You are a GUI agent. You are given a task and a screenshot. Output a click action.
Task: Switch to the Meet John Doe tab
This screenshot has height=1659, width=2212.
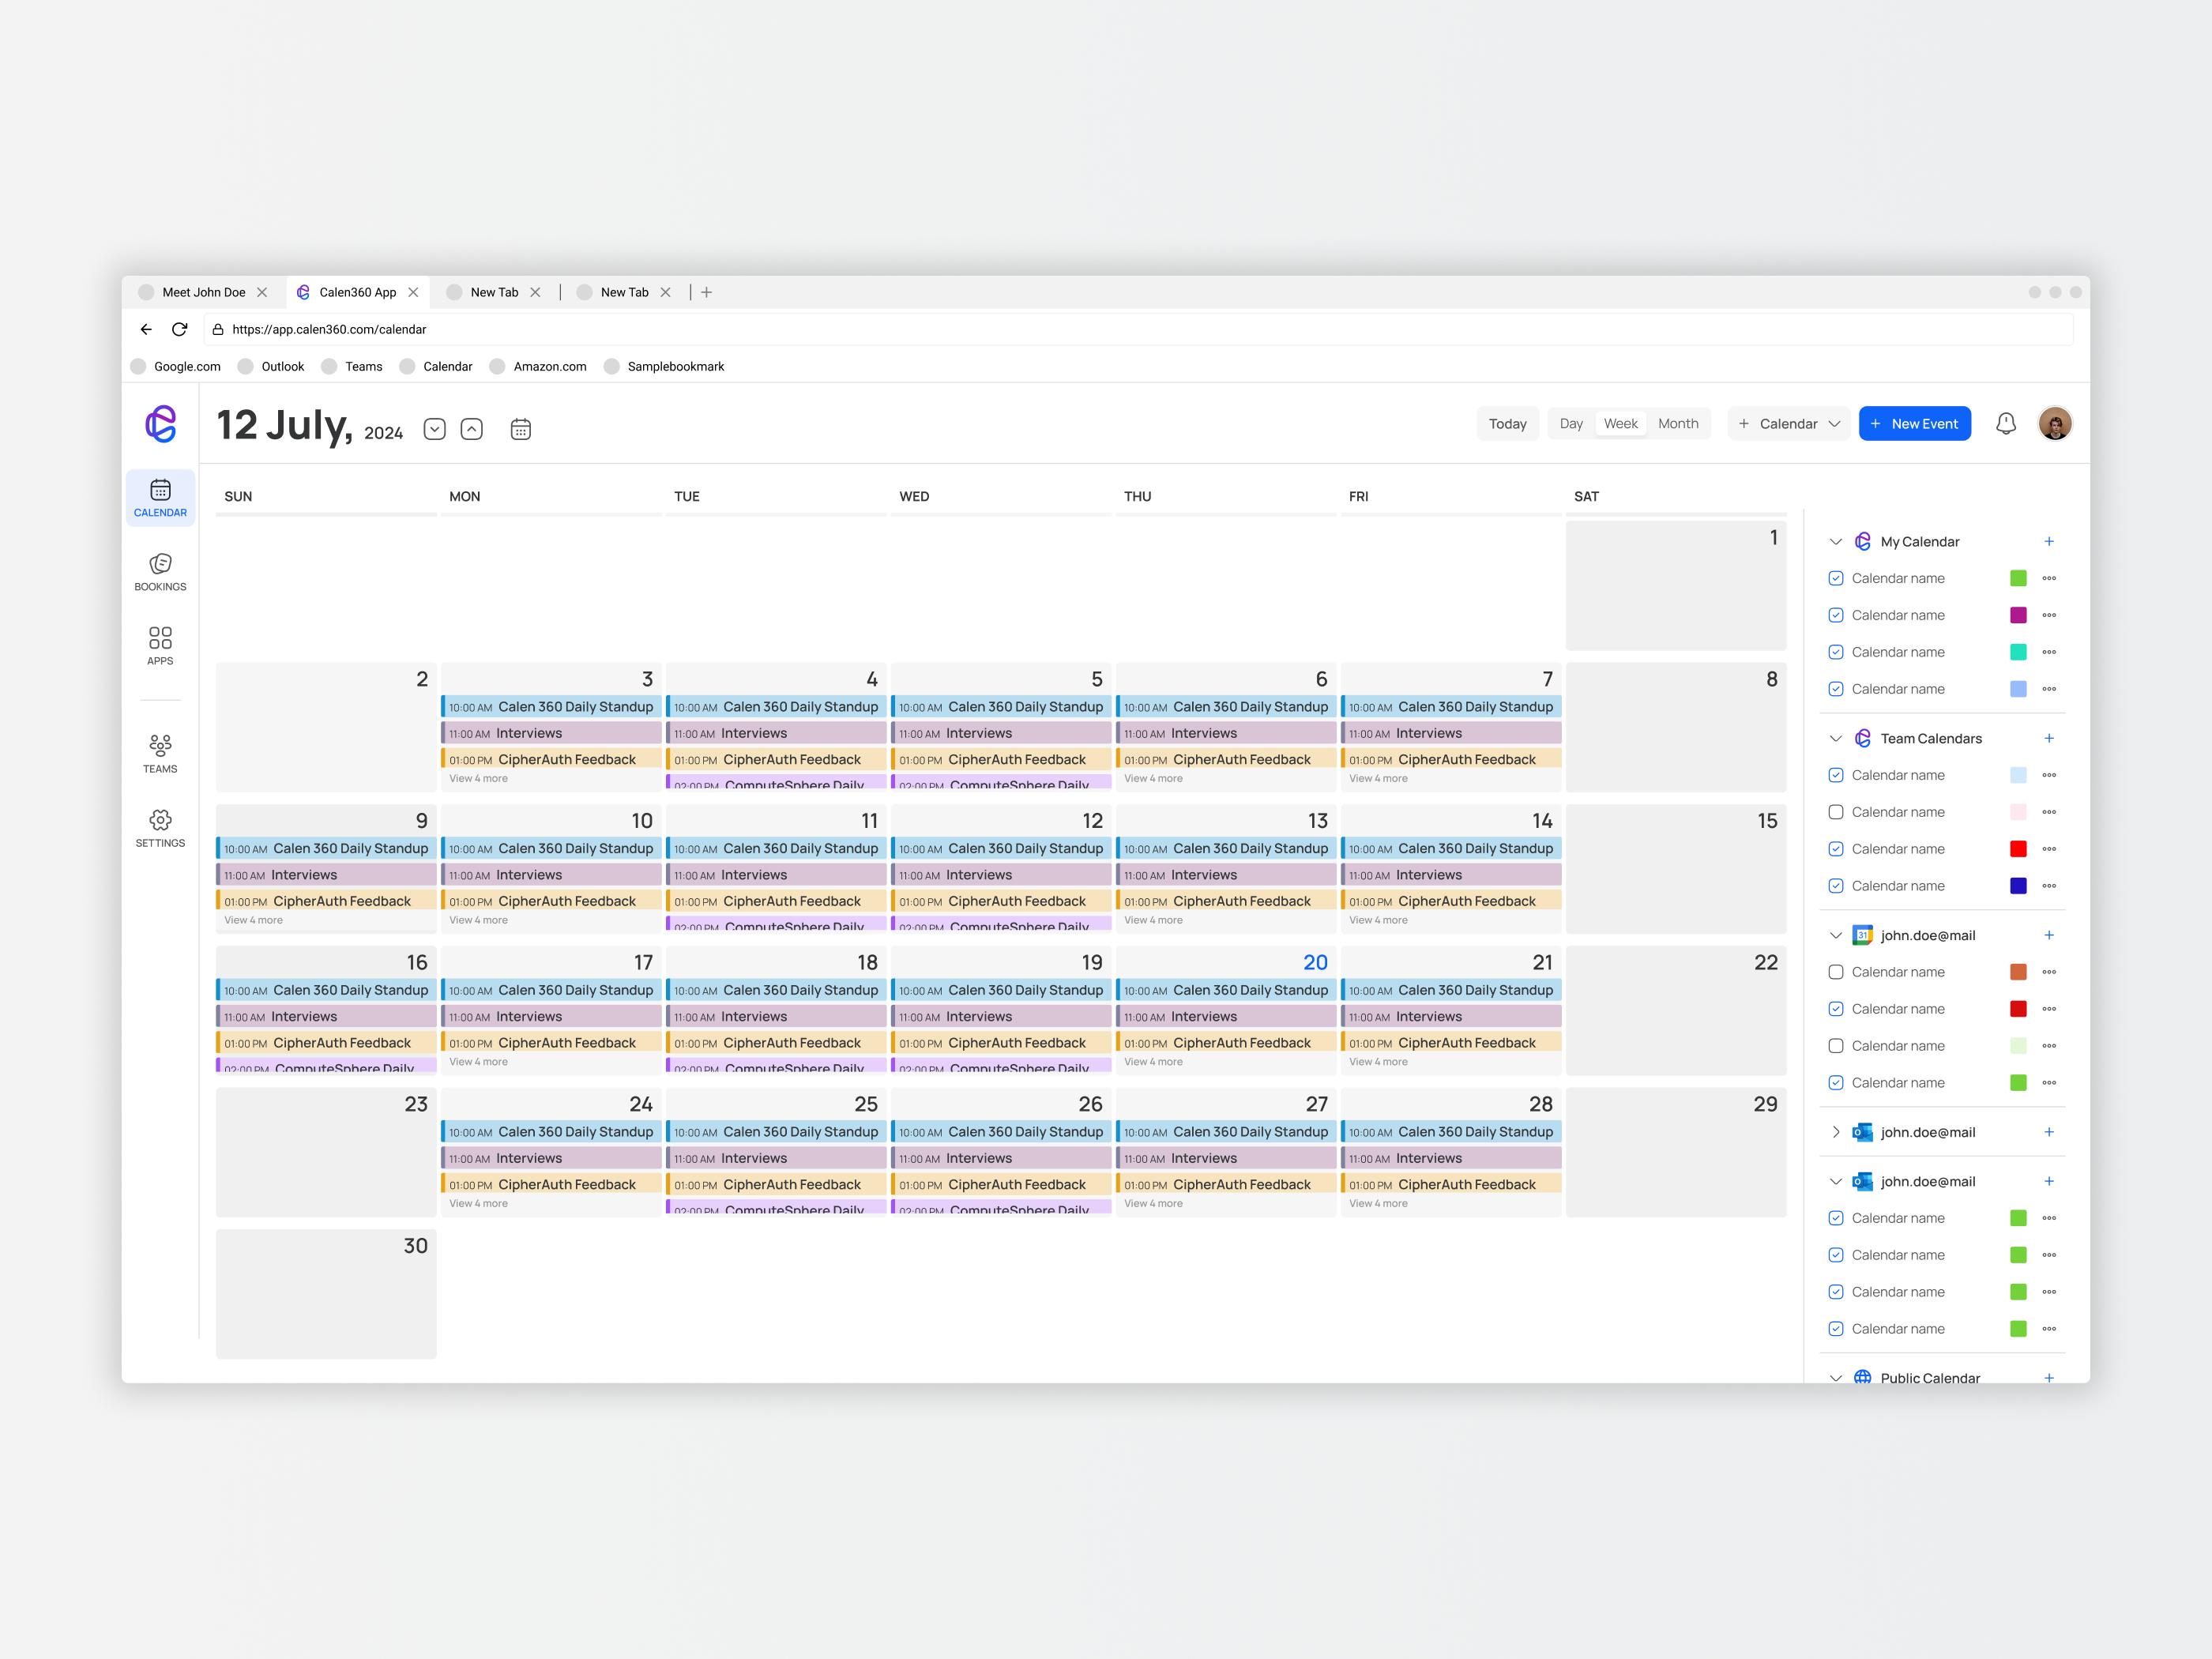204,292
